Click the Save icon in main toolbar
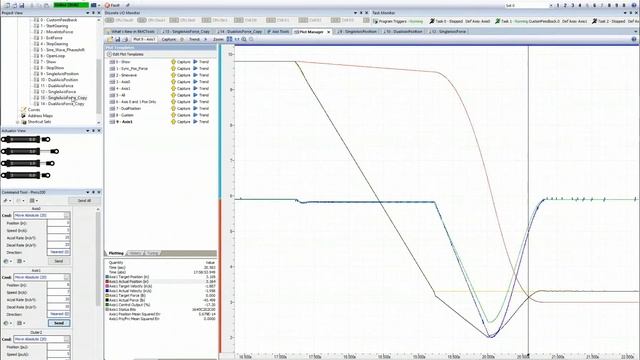 [22, 5]
